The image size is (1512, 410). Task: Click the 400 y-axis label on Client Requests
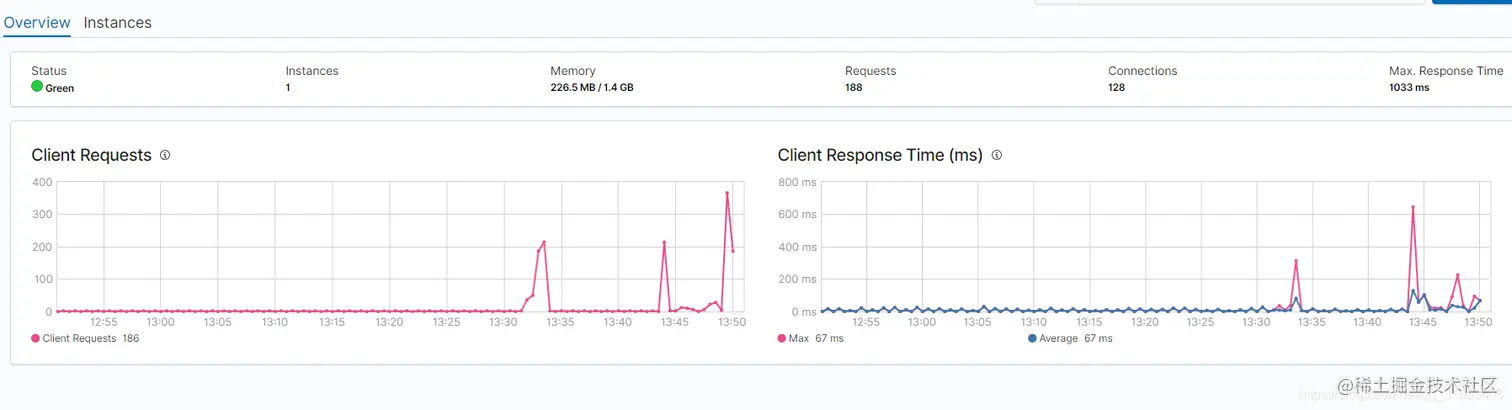[x=41, y=182]
